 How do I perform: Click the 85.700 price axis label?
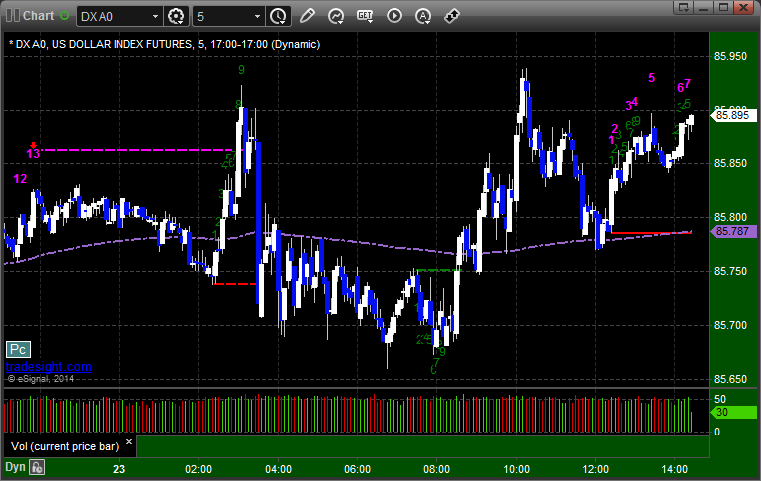click(x=730, y=325)
